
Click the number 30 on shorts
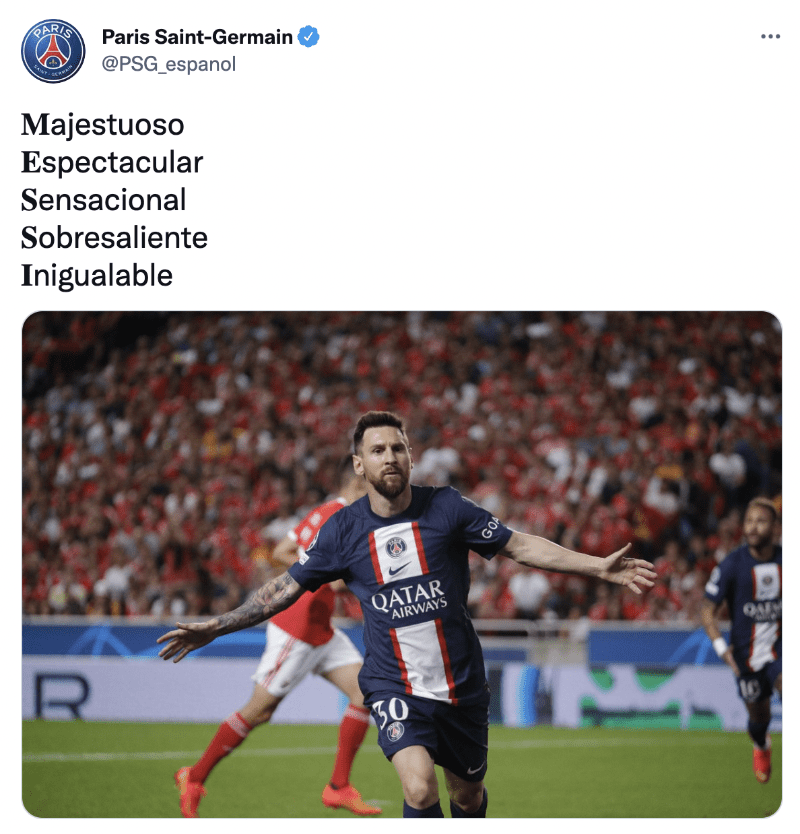pos(391,712)
